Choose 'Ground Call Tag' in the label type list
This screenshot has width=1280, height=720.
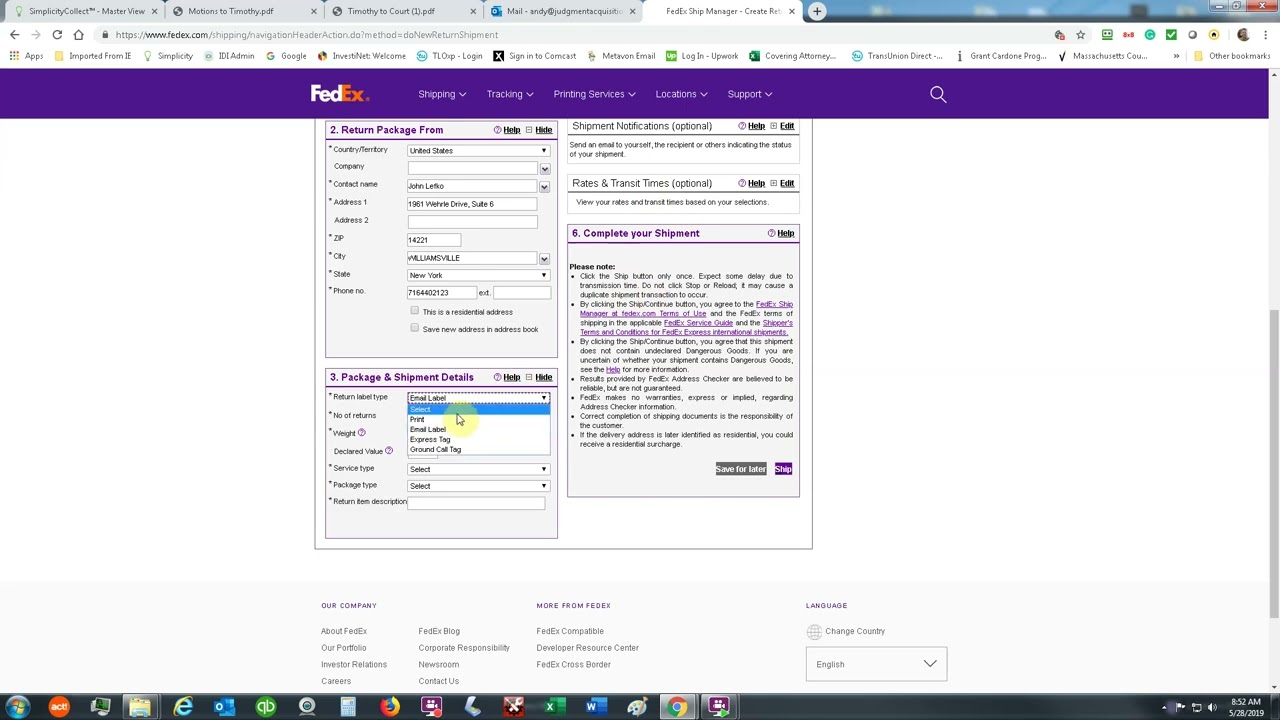pyautogui.click(x=478, y=449)
